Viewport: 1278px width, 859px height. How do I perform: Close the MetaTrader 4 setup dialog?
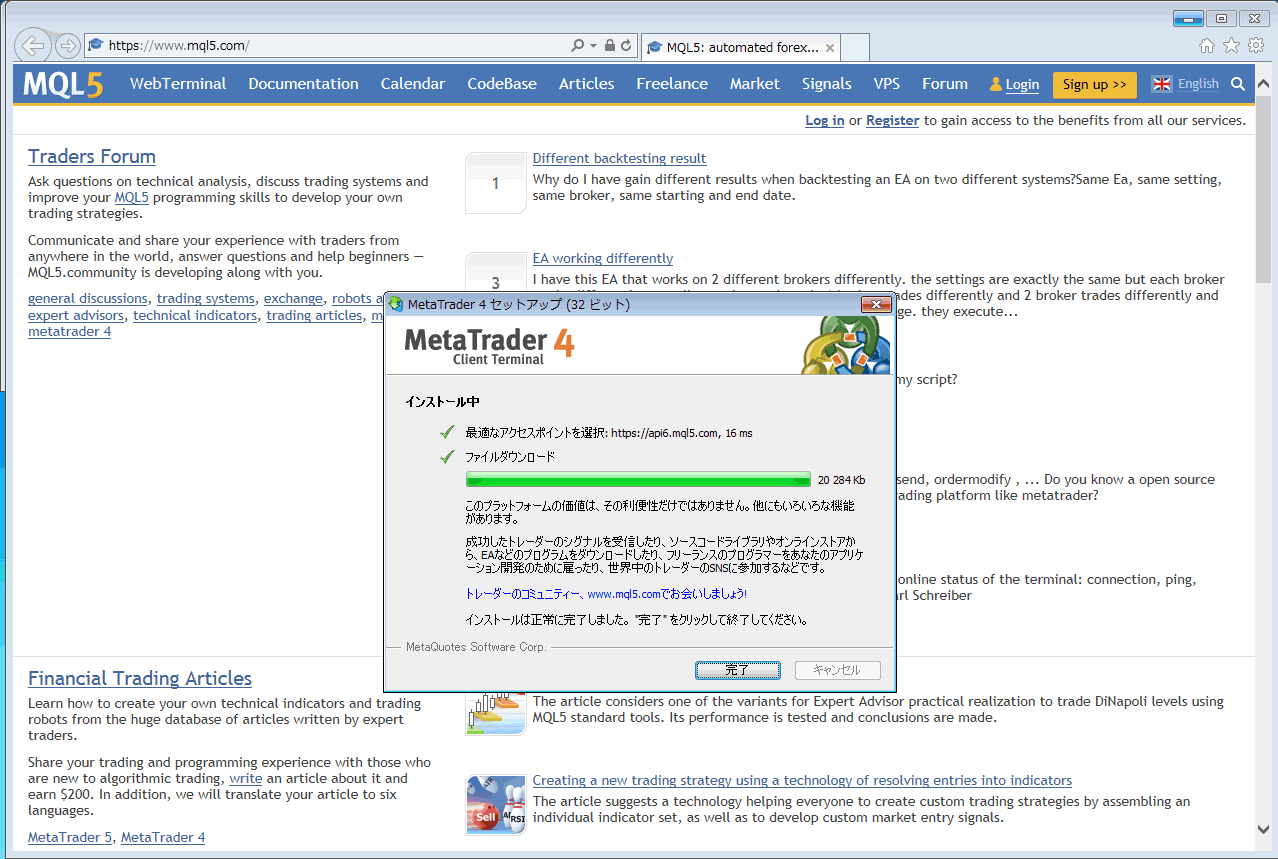coord(876,304)
